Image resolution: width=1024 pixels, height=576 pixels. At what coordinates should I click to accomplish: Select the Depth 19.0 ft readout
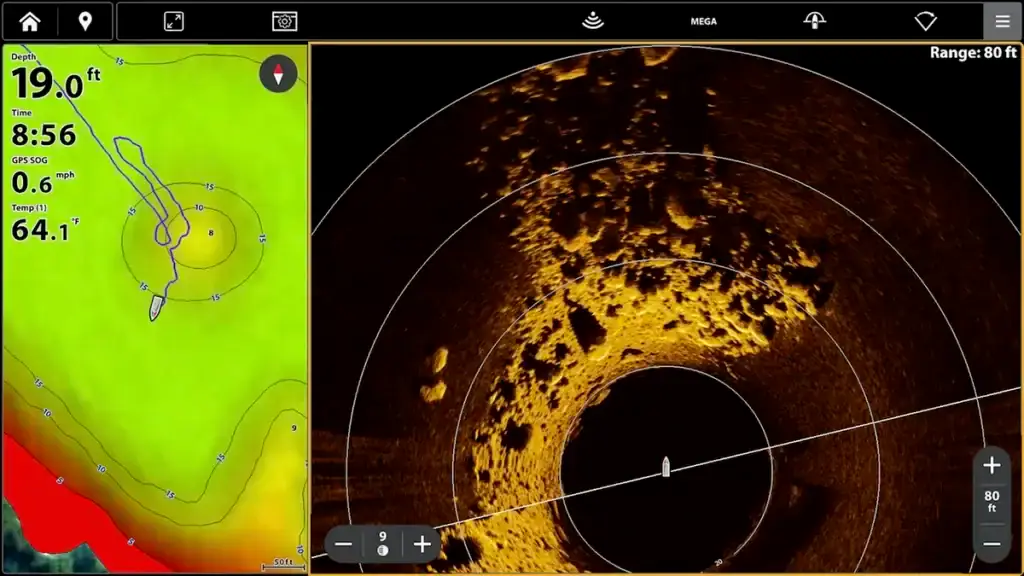coord(56,77)
